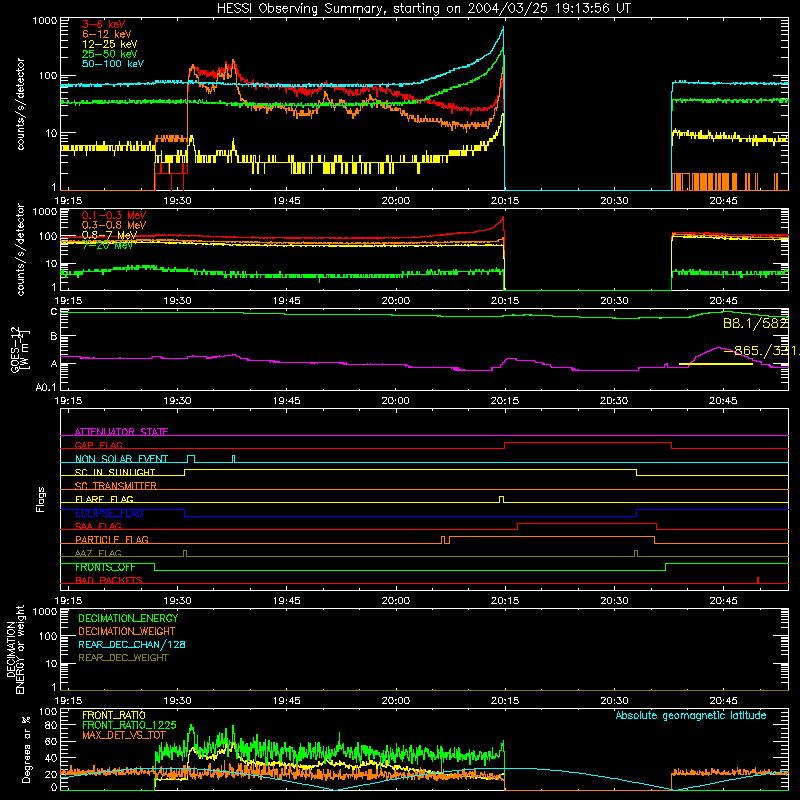800x800 pixels.
Task: Click the FRONT_RATIO legend label in yellow
Action: 114,715
